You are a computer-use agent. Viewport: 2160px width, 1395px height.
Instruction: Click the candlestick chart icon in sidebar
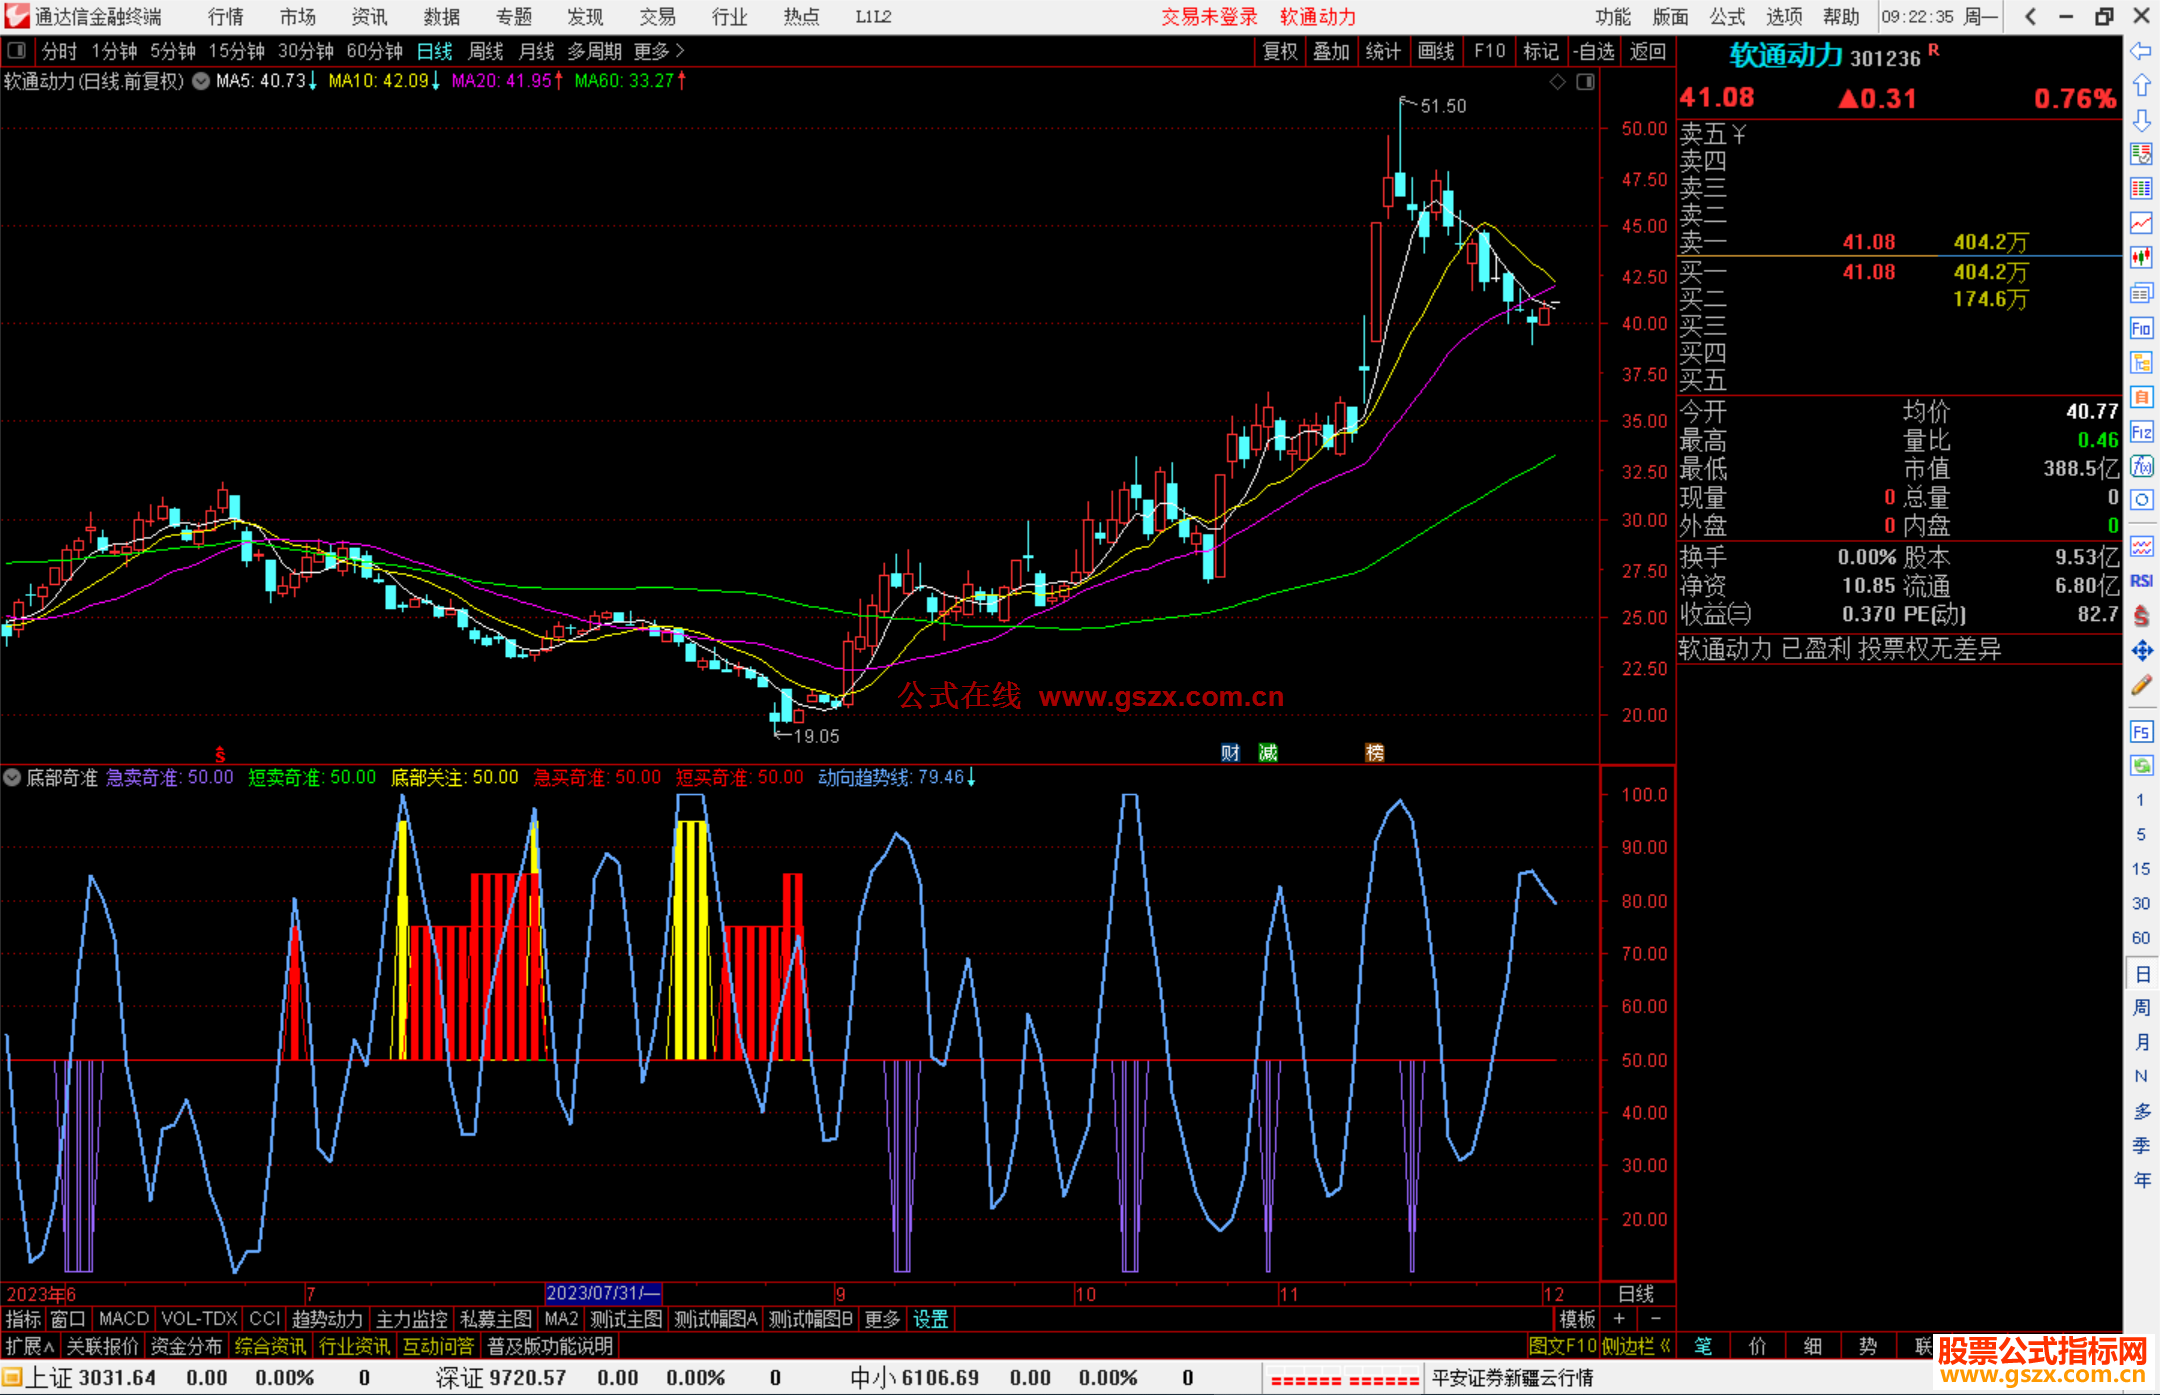[x=2141, y=257]
